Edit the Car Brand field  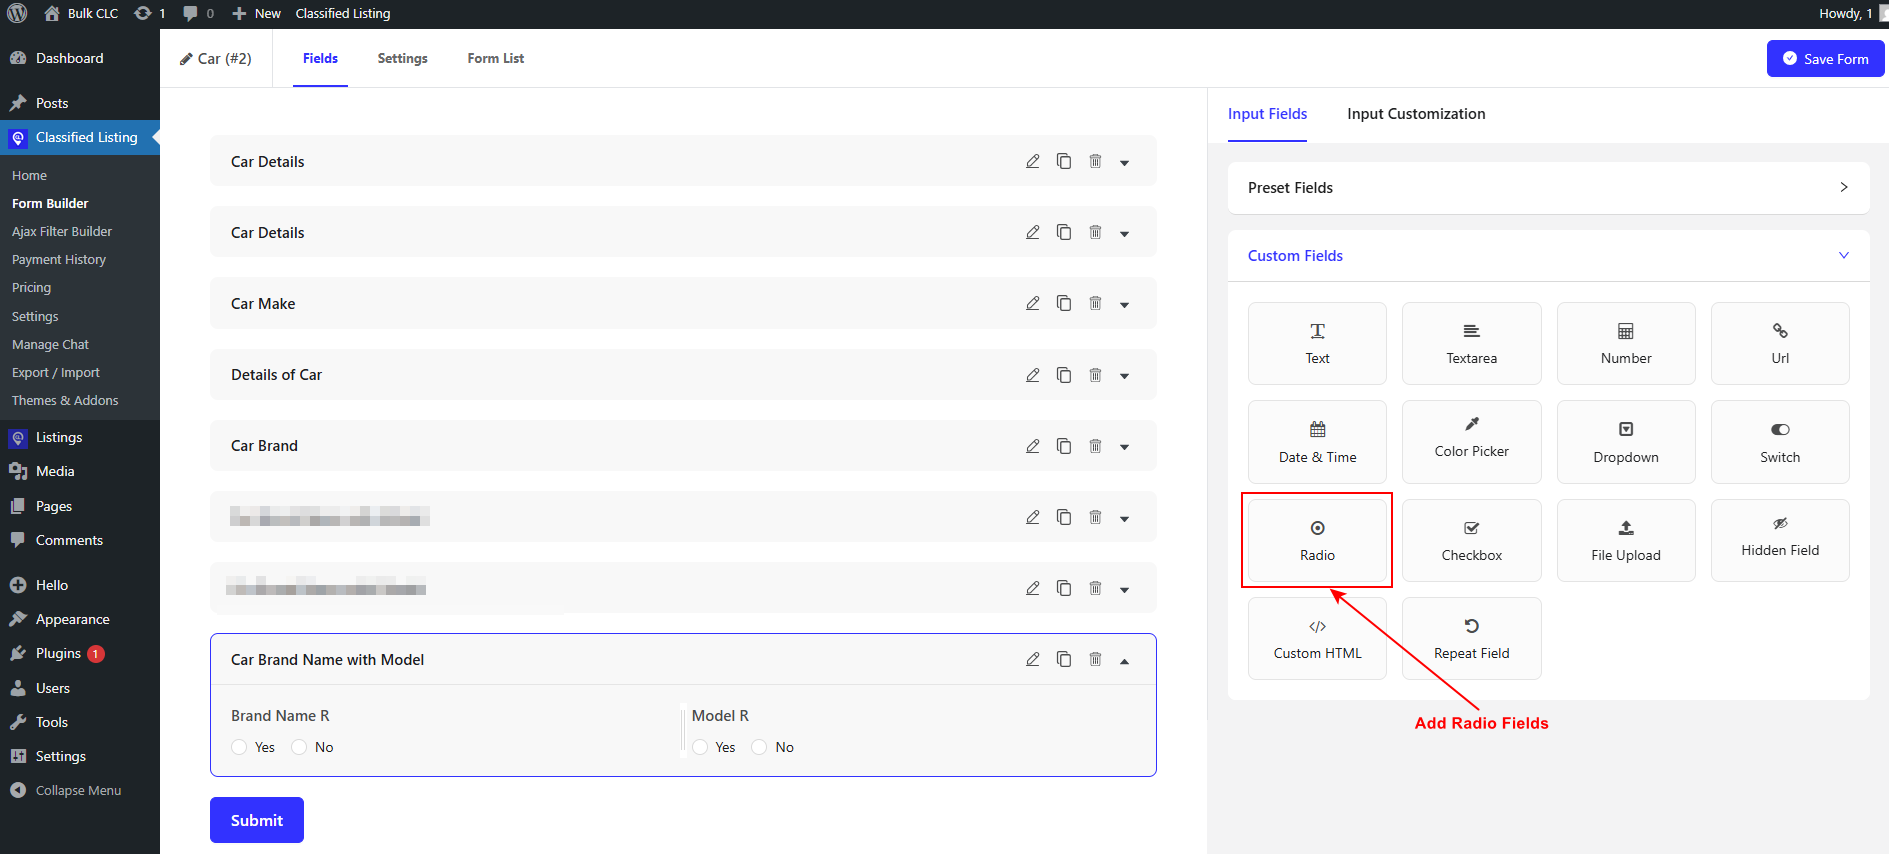[x=1033, y=446]
